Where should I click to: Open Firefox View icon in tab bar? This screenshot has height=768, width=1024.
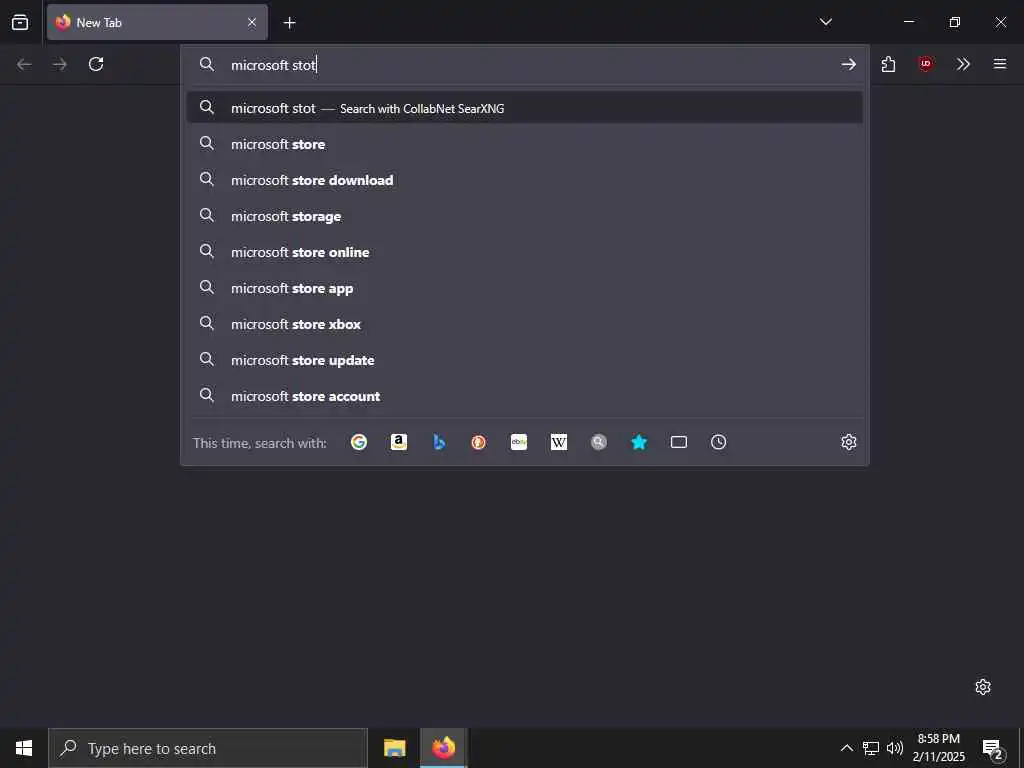[20, 22]
